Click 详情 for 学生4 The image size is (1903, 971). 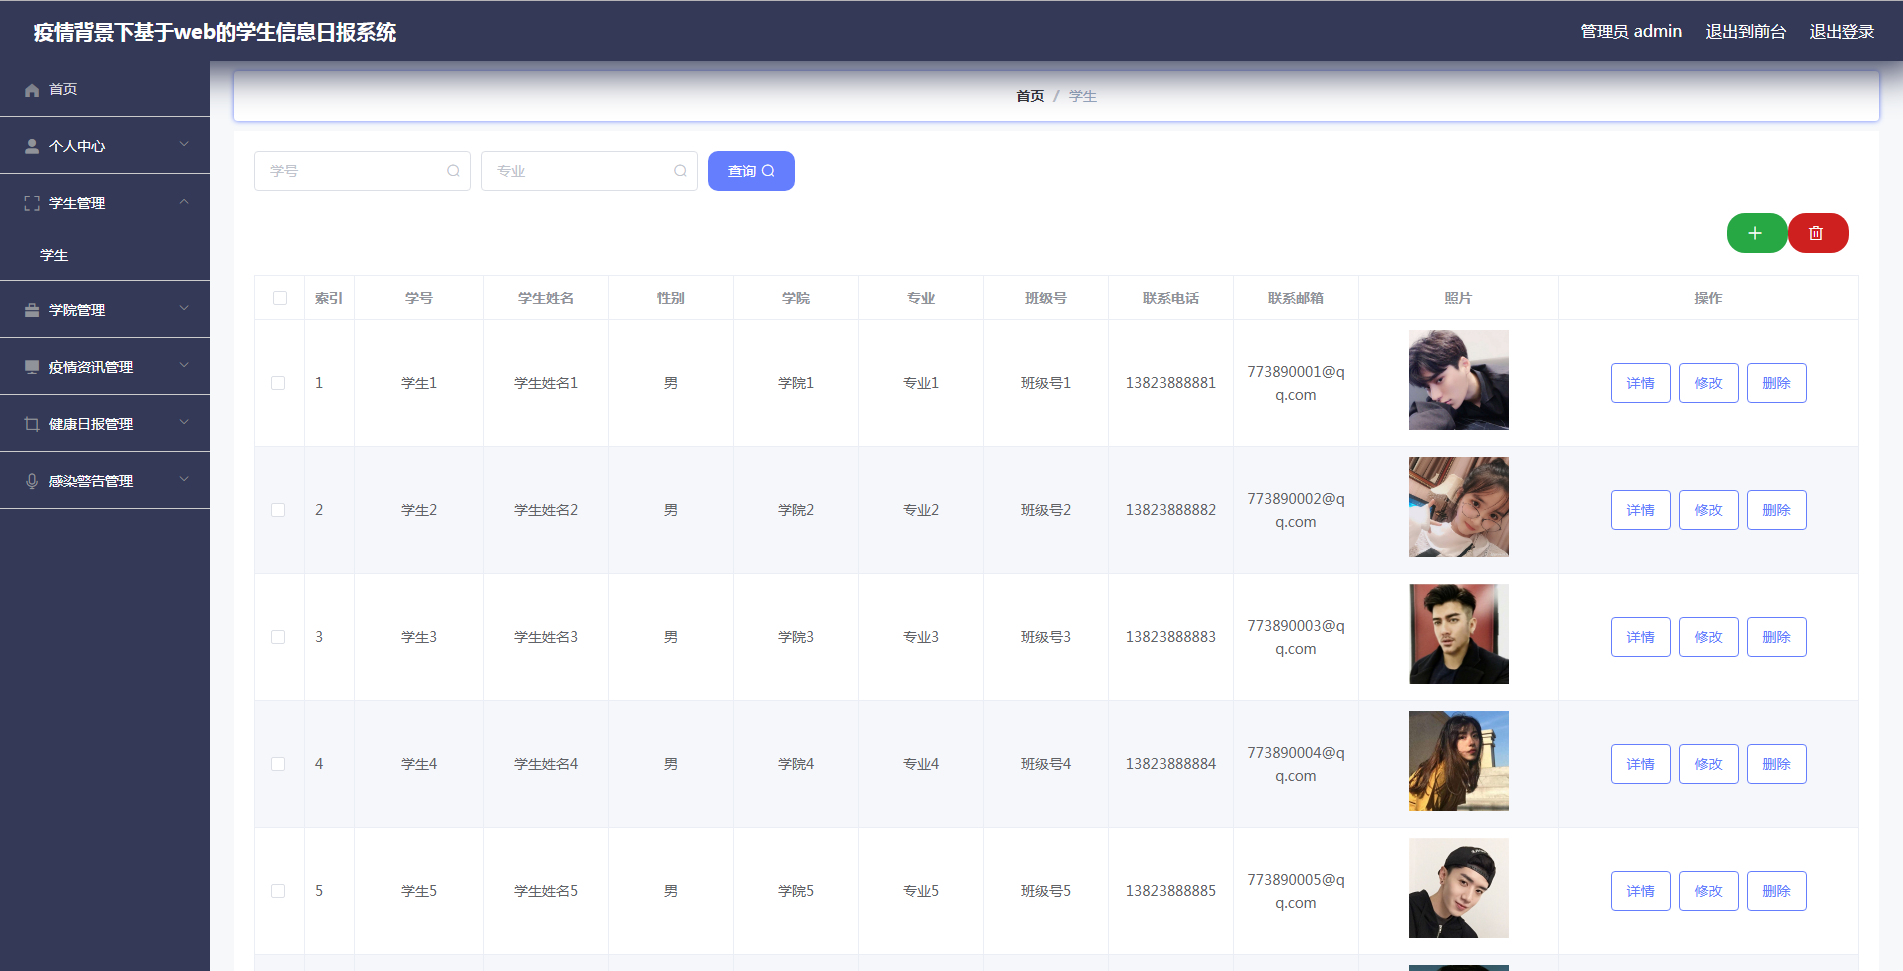coord(1641,764)
